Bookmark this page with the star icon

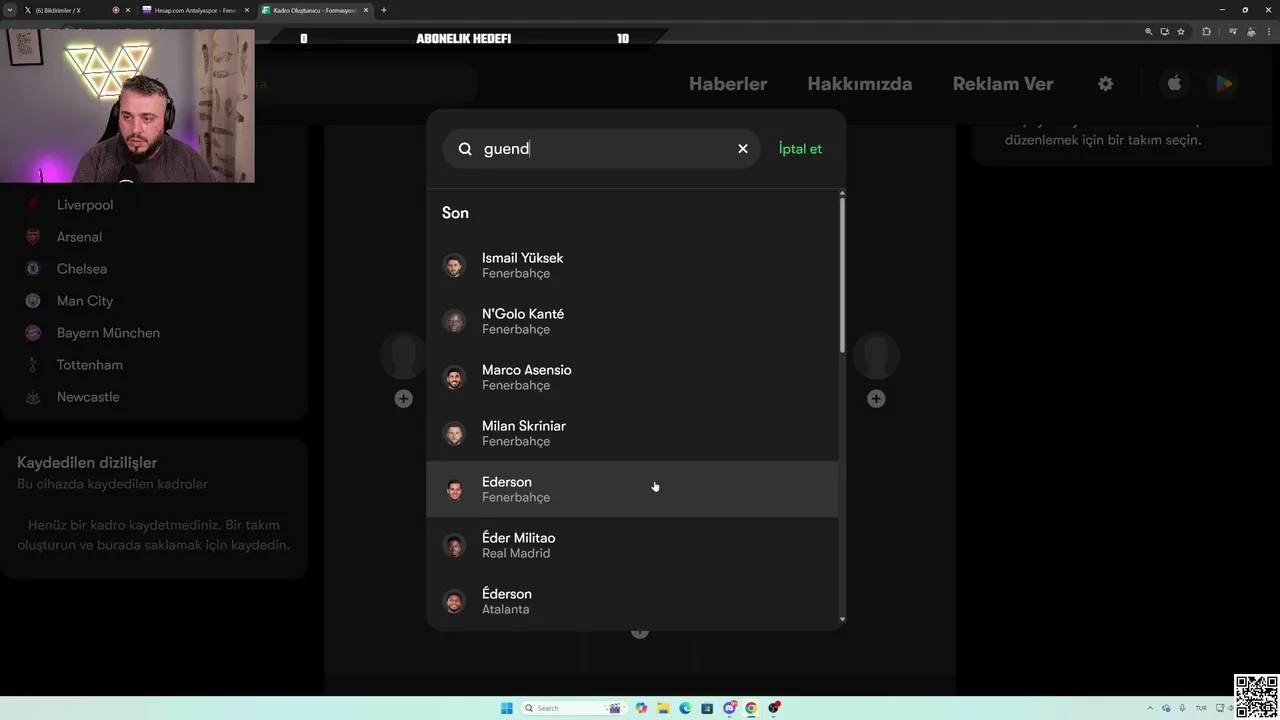(1181, 32)
